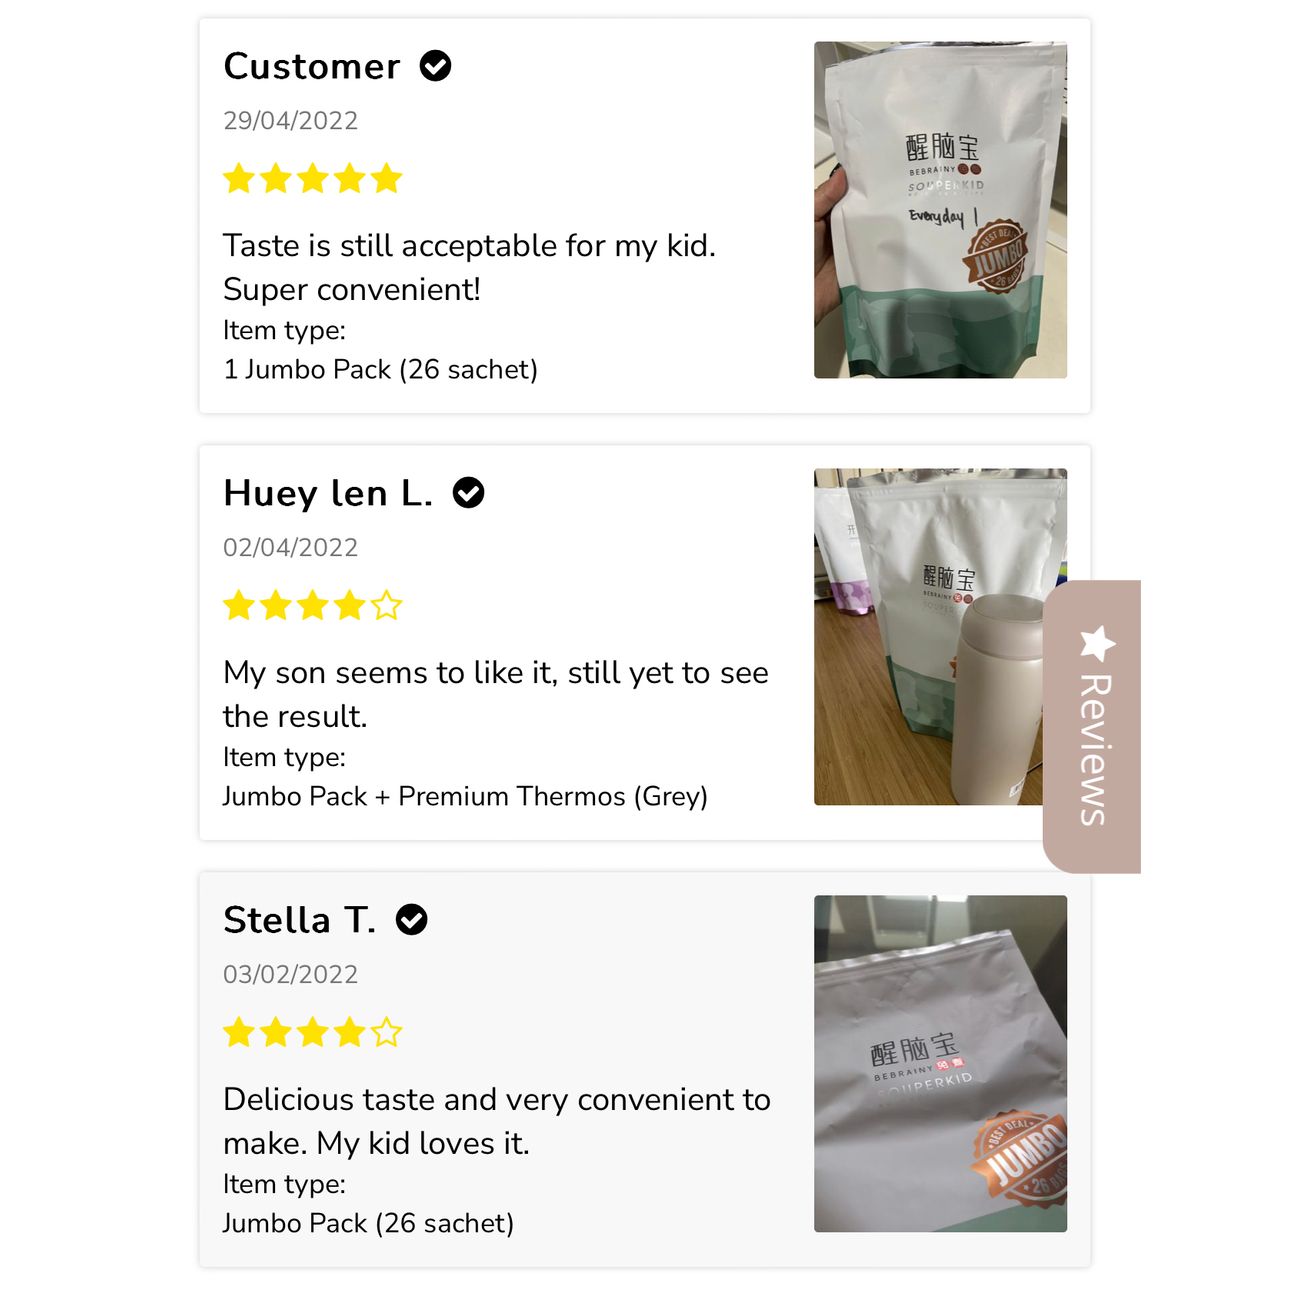1290x1290 pixels.
Task: Click the third star in Stella's rating
Action: (x=313, y=1033)
